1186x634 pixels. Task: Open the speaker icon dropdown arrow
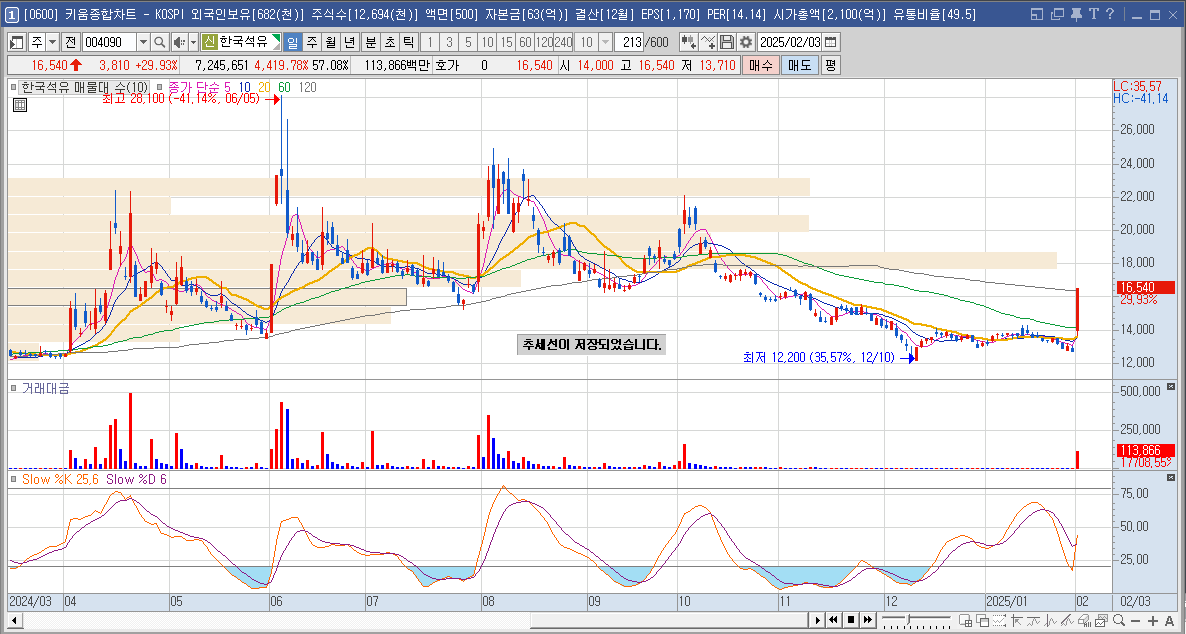194,42
